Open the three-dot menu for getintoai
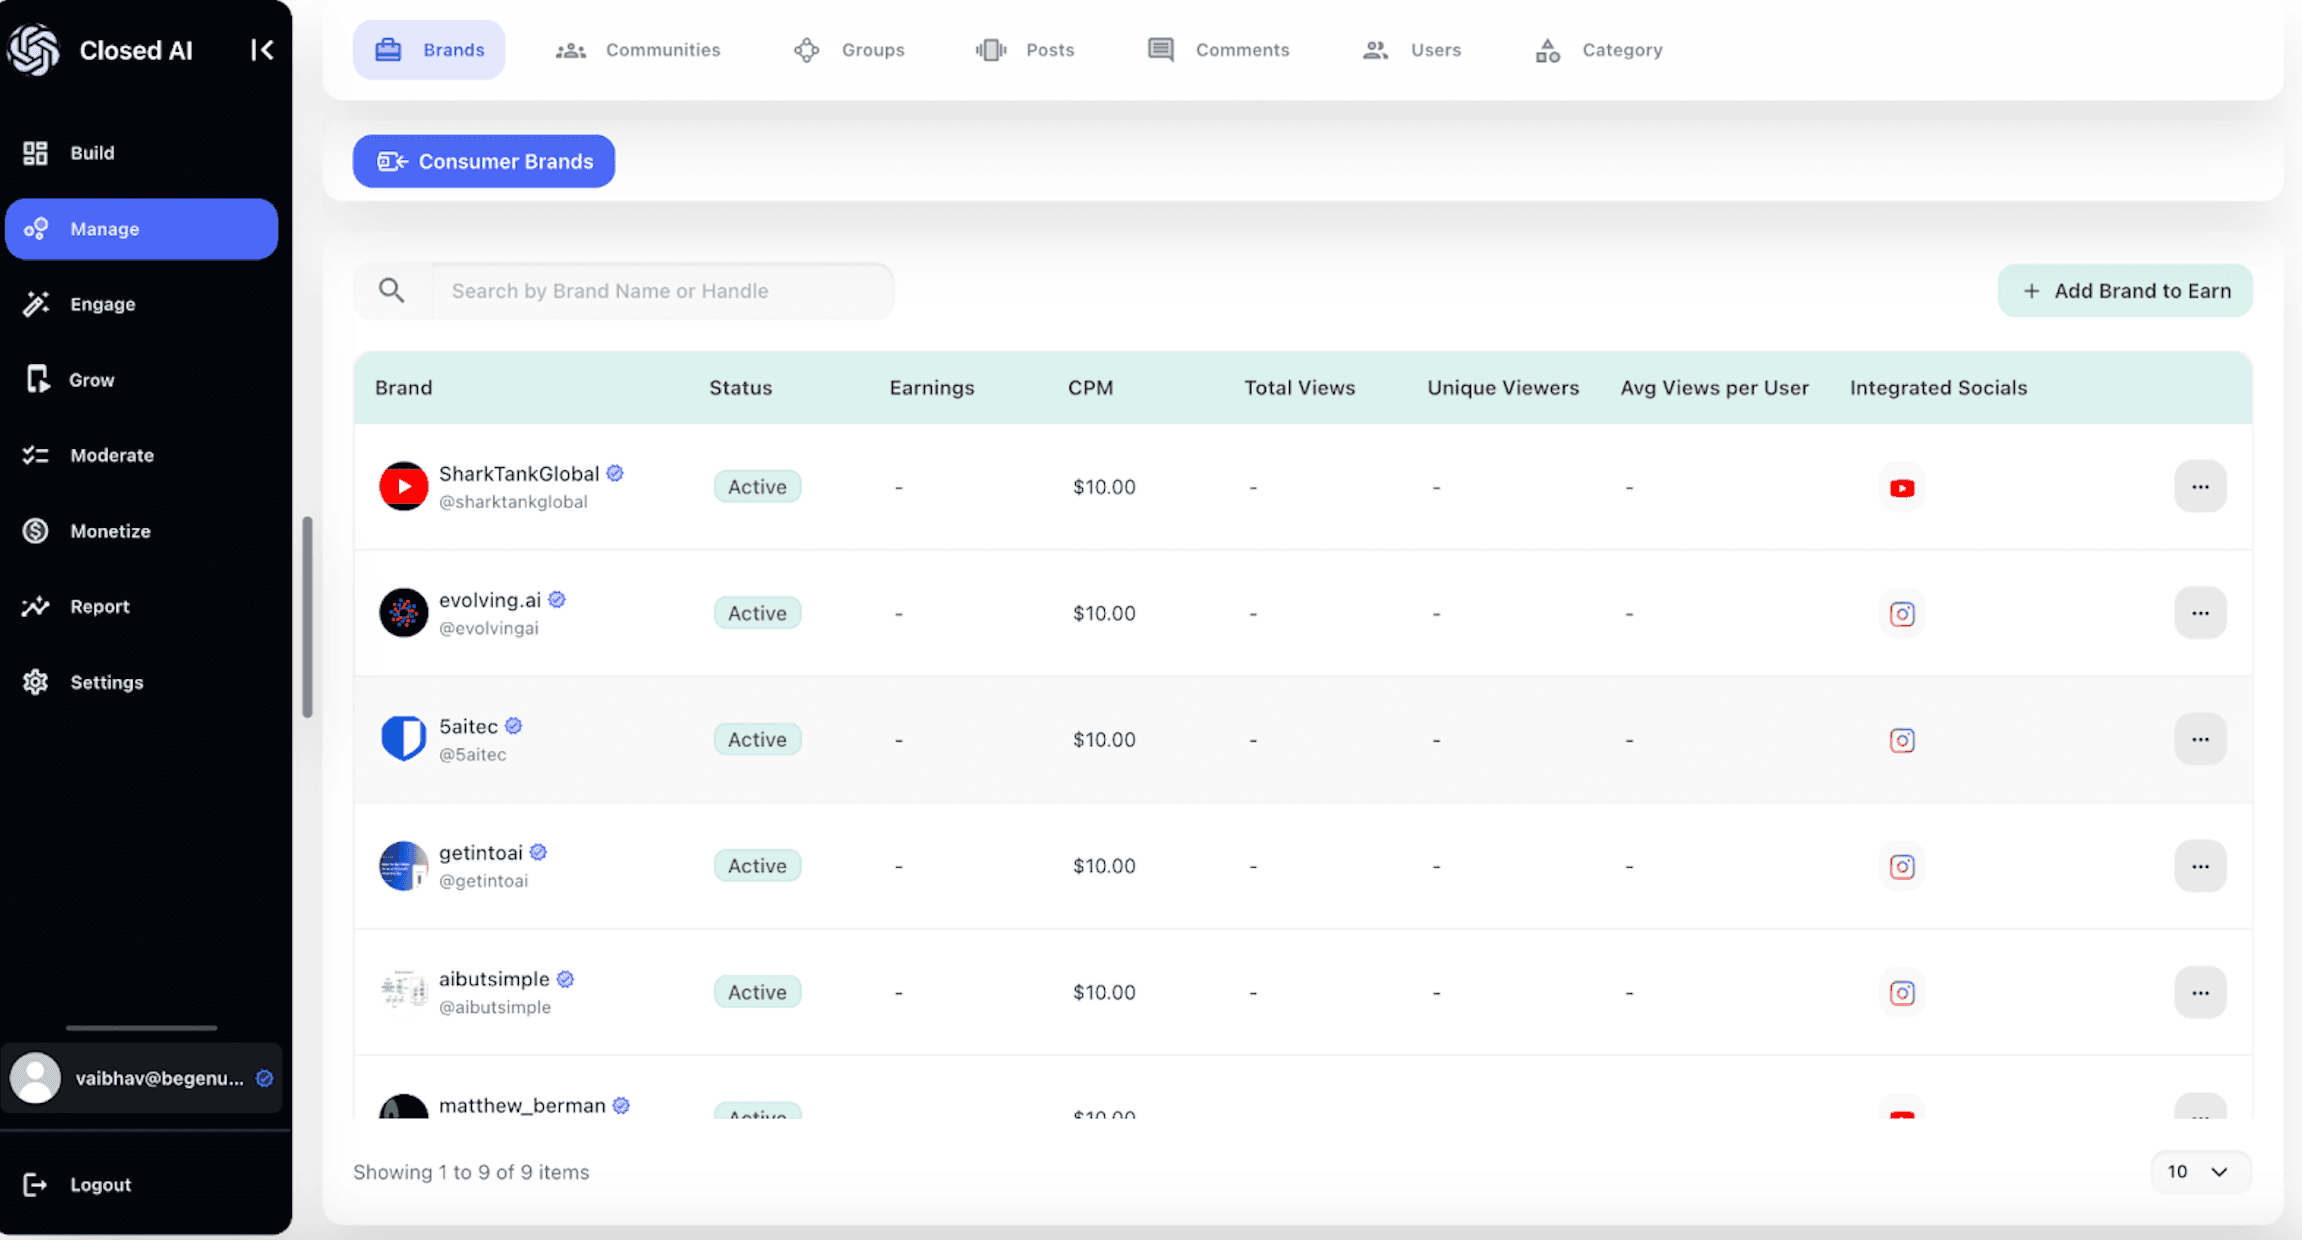Viewport: 2302px width, 1240px height. point(2199,866)
